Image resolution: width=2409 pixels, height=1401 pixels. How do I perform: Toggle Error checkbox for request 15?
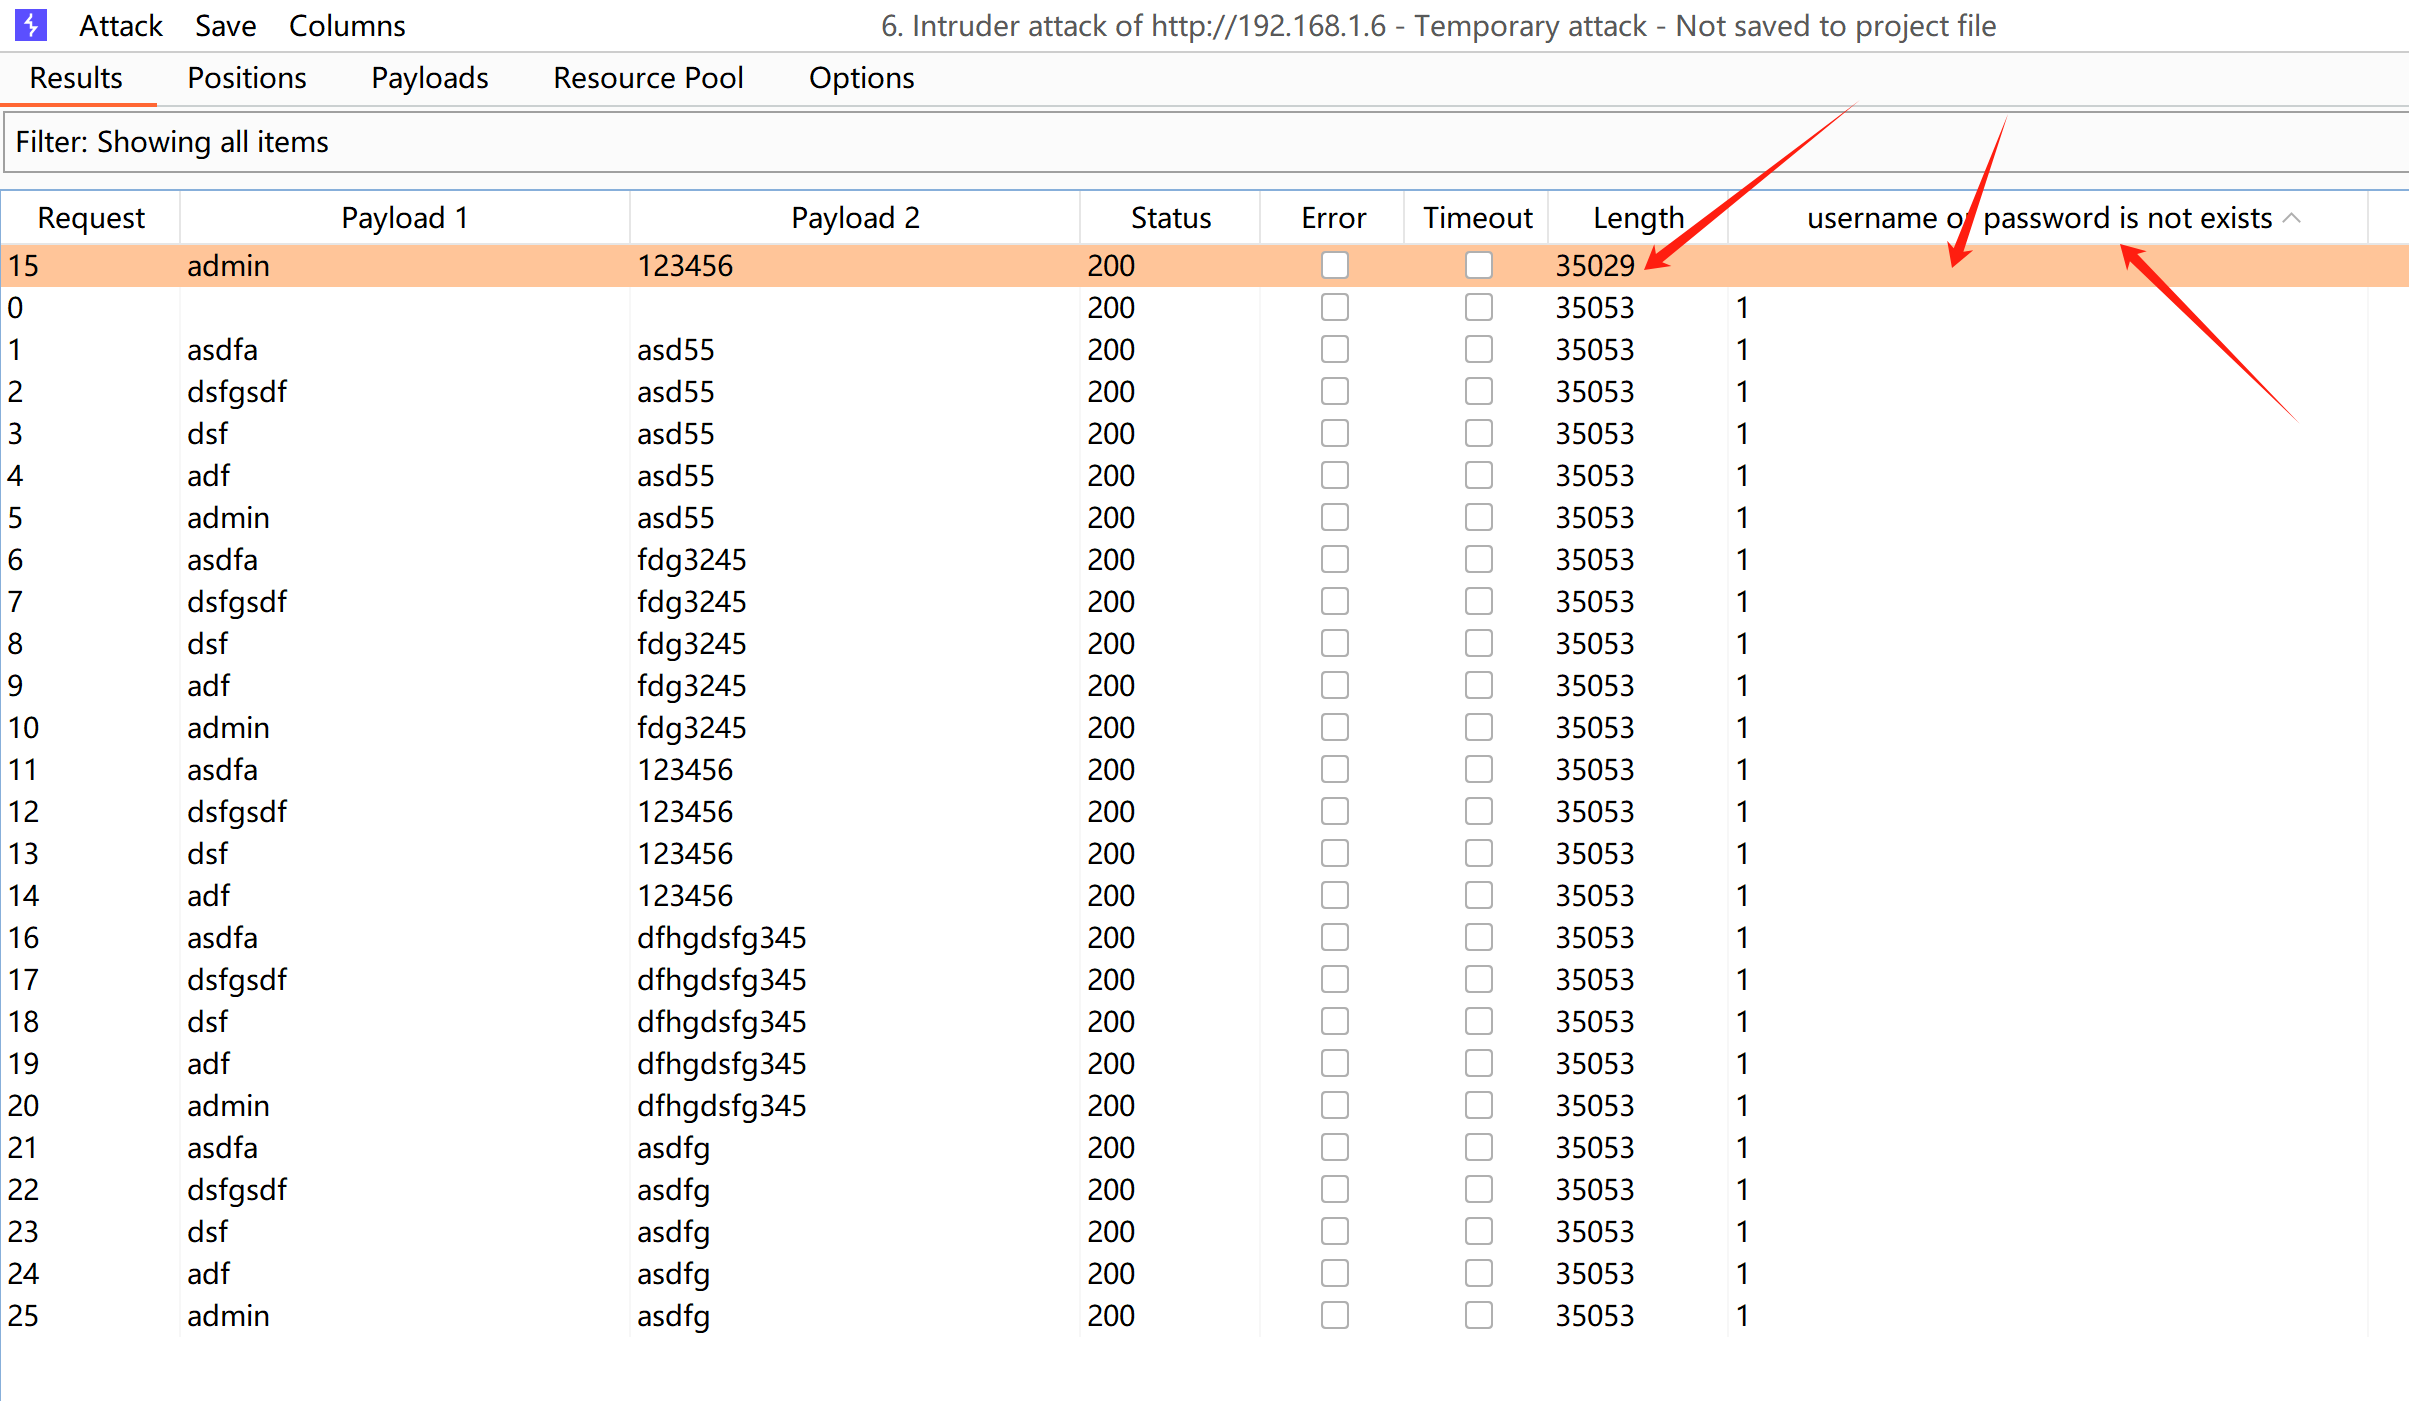click(1334, 265)
